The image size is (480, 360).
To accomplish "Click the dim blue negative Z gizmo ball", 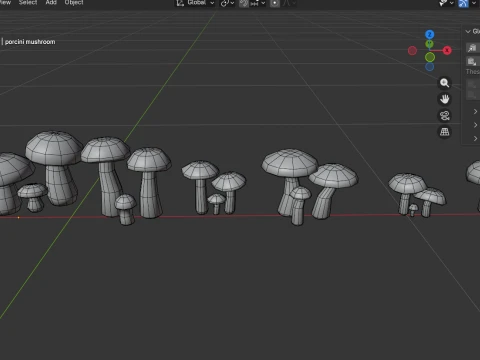I will [x=430, y=67].
